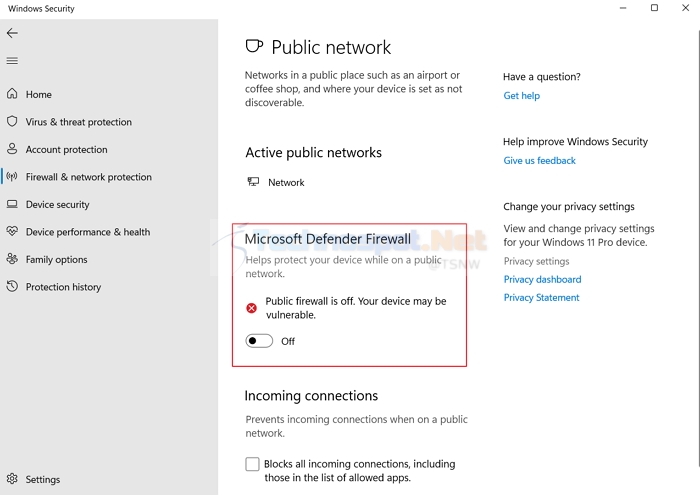
Task: Click the Windows Security window title
Action: pyautogui.click(x=41, y=8)
